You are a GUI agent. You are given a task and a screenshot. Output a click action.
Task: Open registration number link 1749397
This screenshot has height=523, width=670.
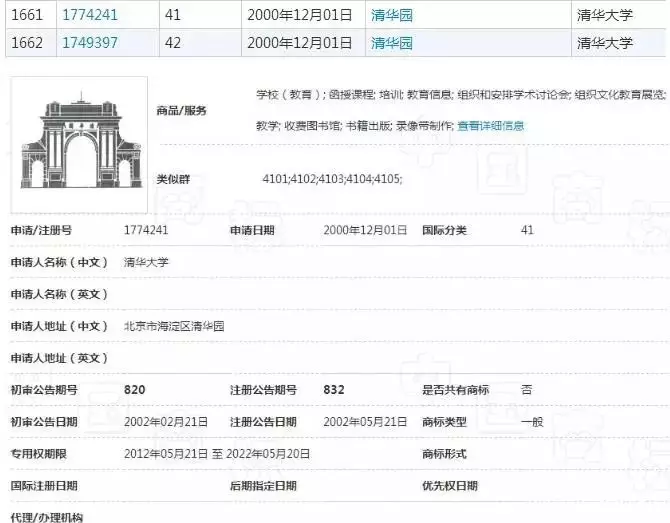coord(90,43)
